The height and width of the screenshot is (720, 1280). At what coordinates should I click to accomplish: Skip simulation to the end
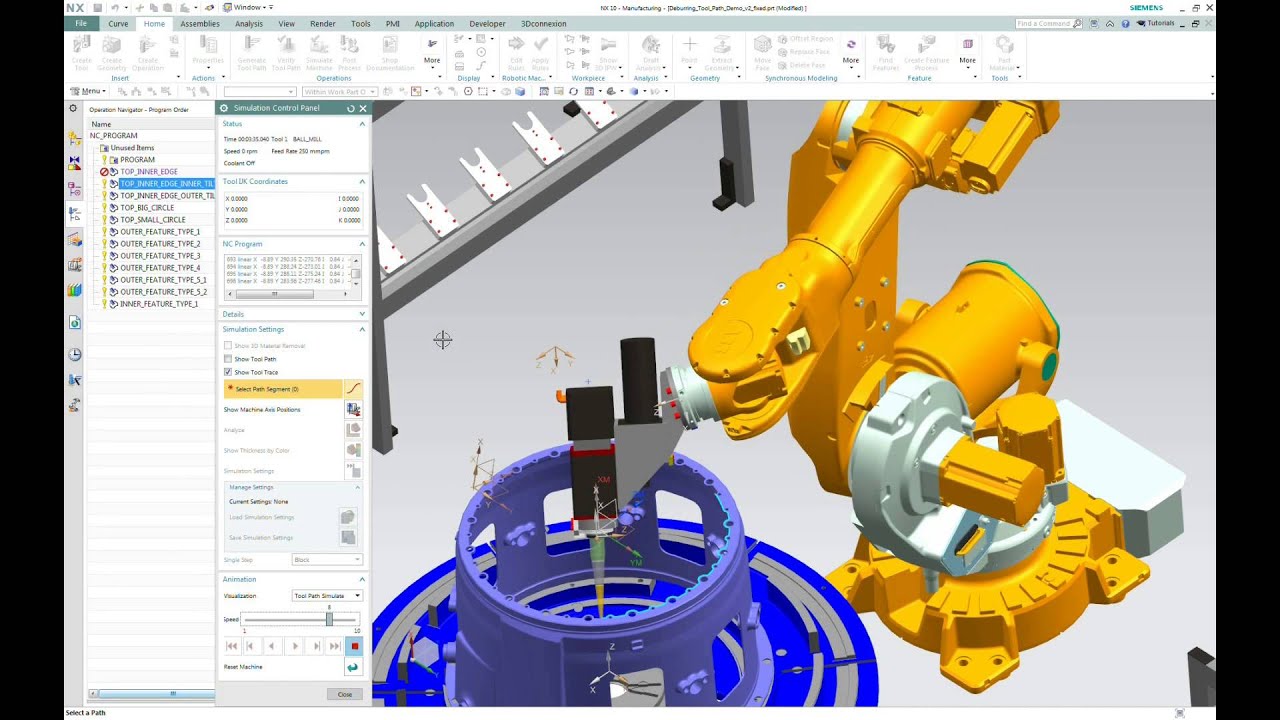(336, 647)
